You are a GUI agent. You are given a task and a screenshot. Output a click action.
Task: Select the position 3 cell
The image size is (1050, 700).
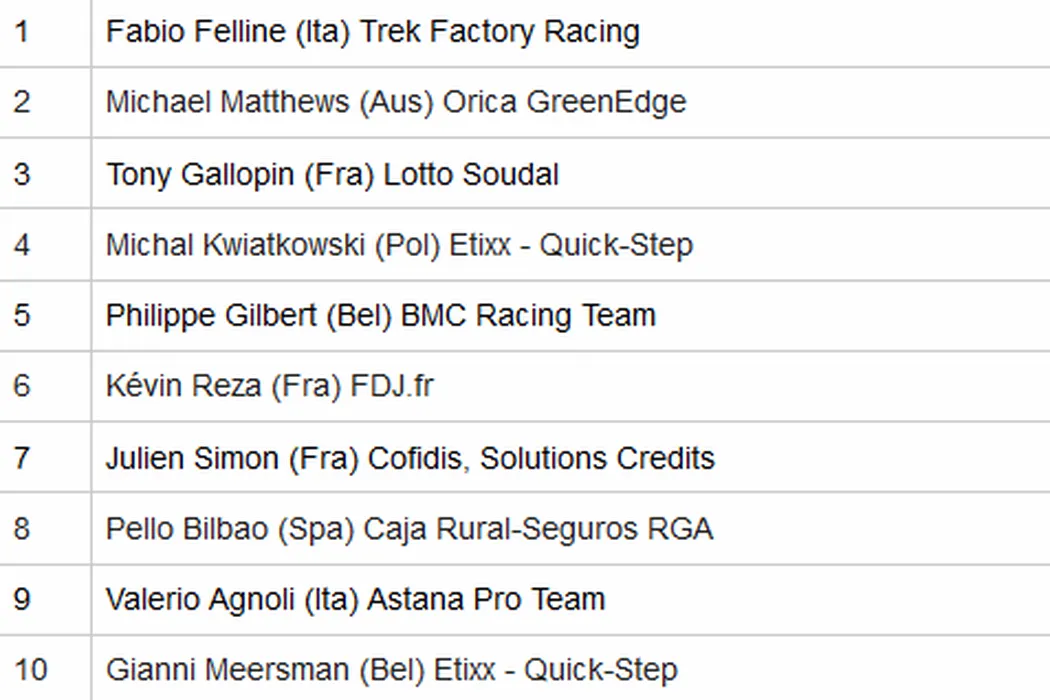click(22, 174)
